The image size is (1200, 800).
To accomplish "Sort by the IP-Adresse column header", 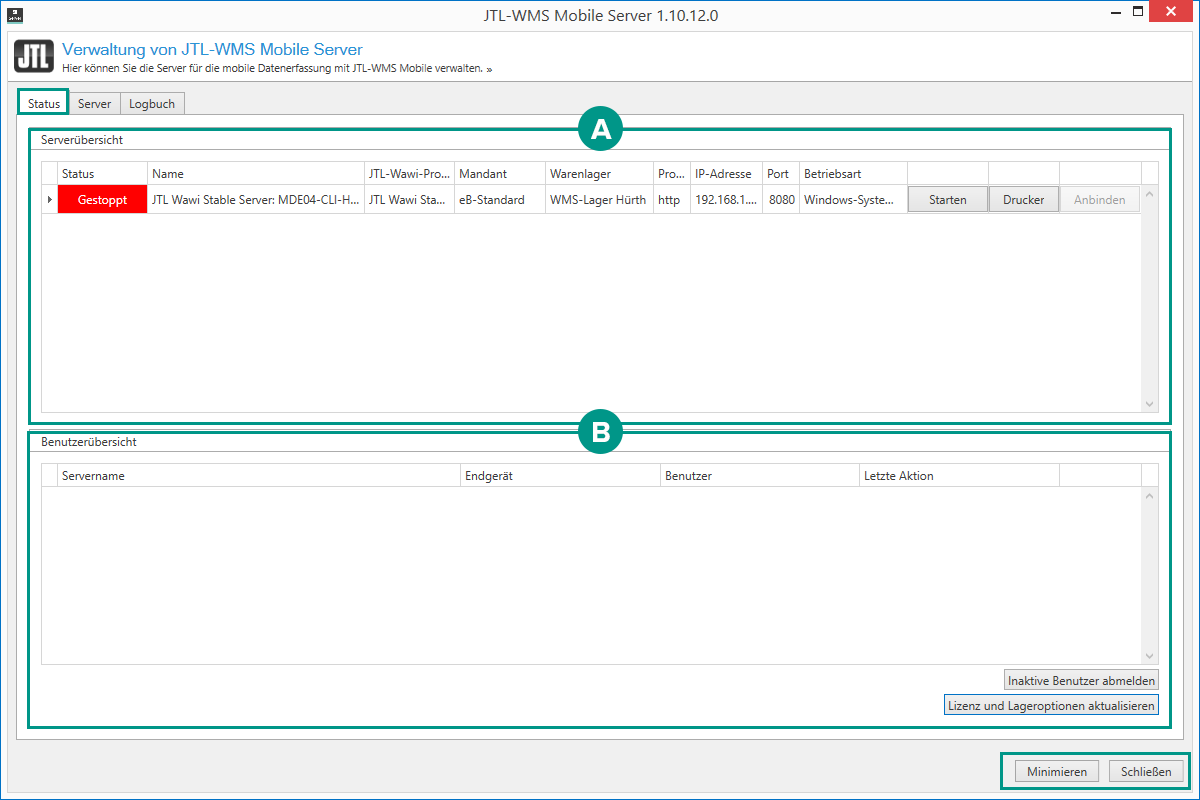I will pyautogui.click(x=725, y=174).
